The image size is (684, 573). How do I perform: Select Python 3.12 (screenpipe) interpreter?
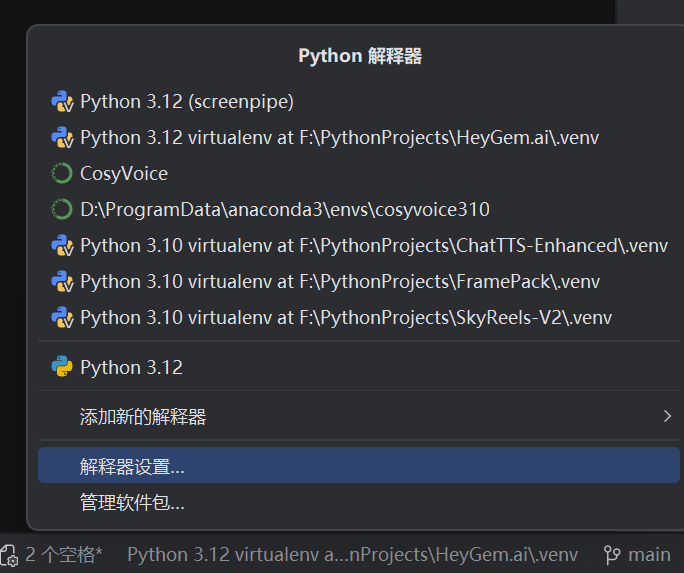pyautogui.click(x=359, y=102)
